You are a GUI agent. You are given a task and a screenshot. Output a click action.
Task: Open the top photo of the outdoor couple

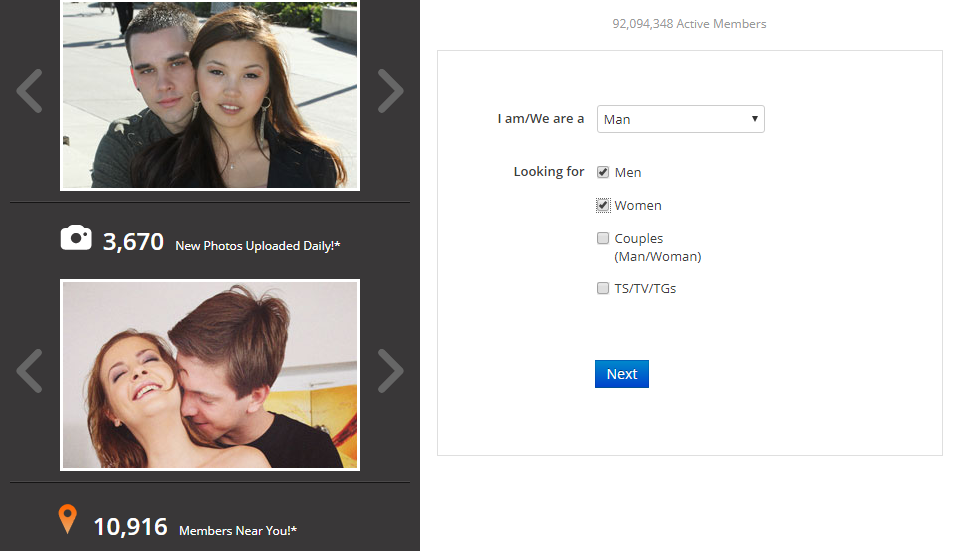click(210, 95)
